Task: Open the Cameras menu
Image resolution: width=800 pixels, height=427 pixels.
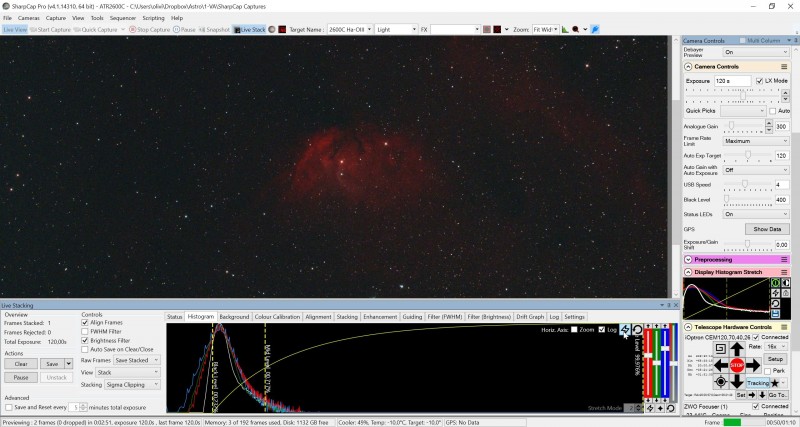Action: (x=29, y=18)
